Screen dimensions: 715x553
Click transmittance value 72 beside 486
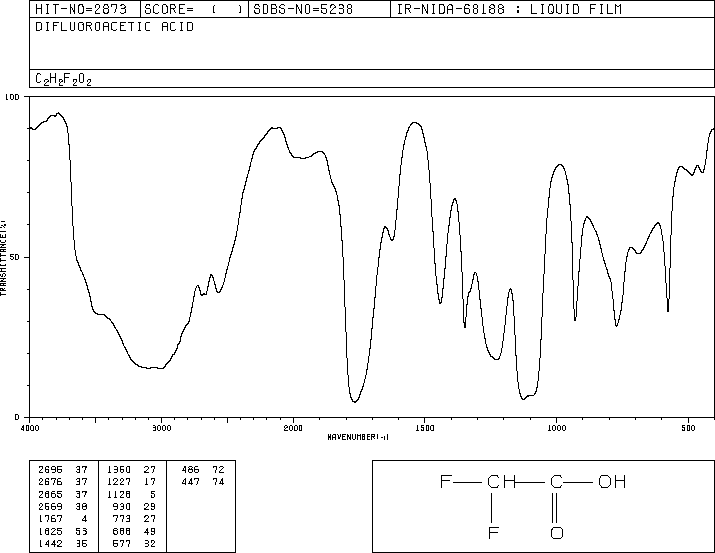coord(218,469)
